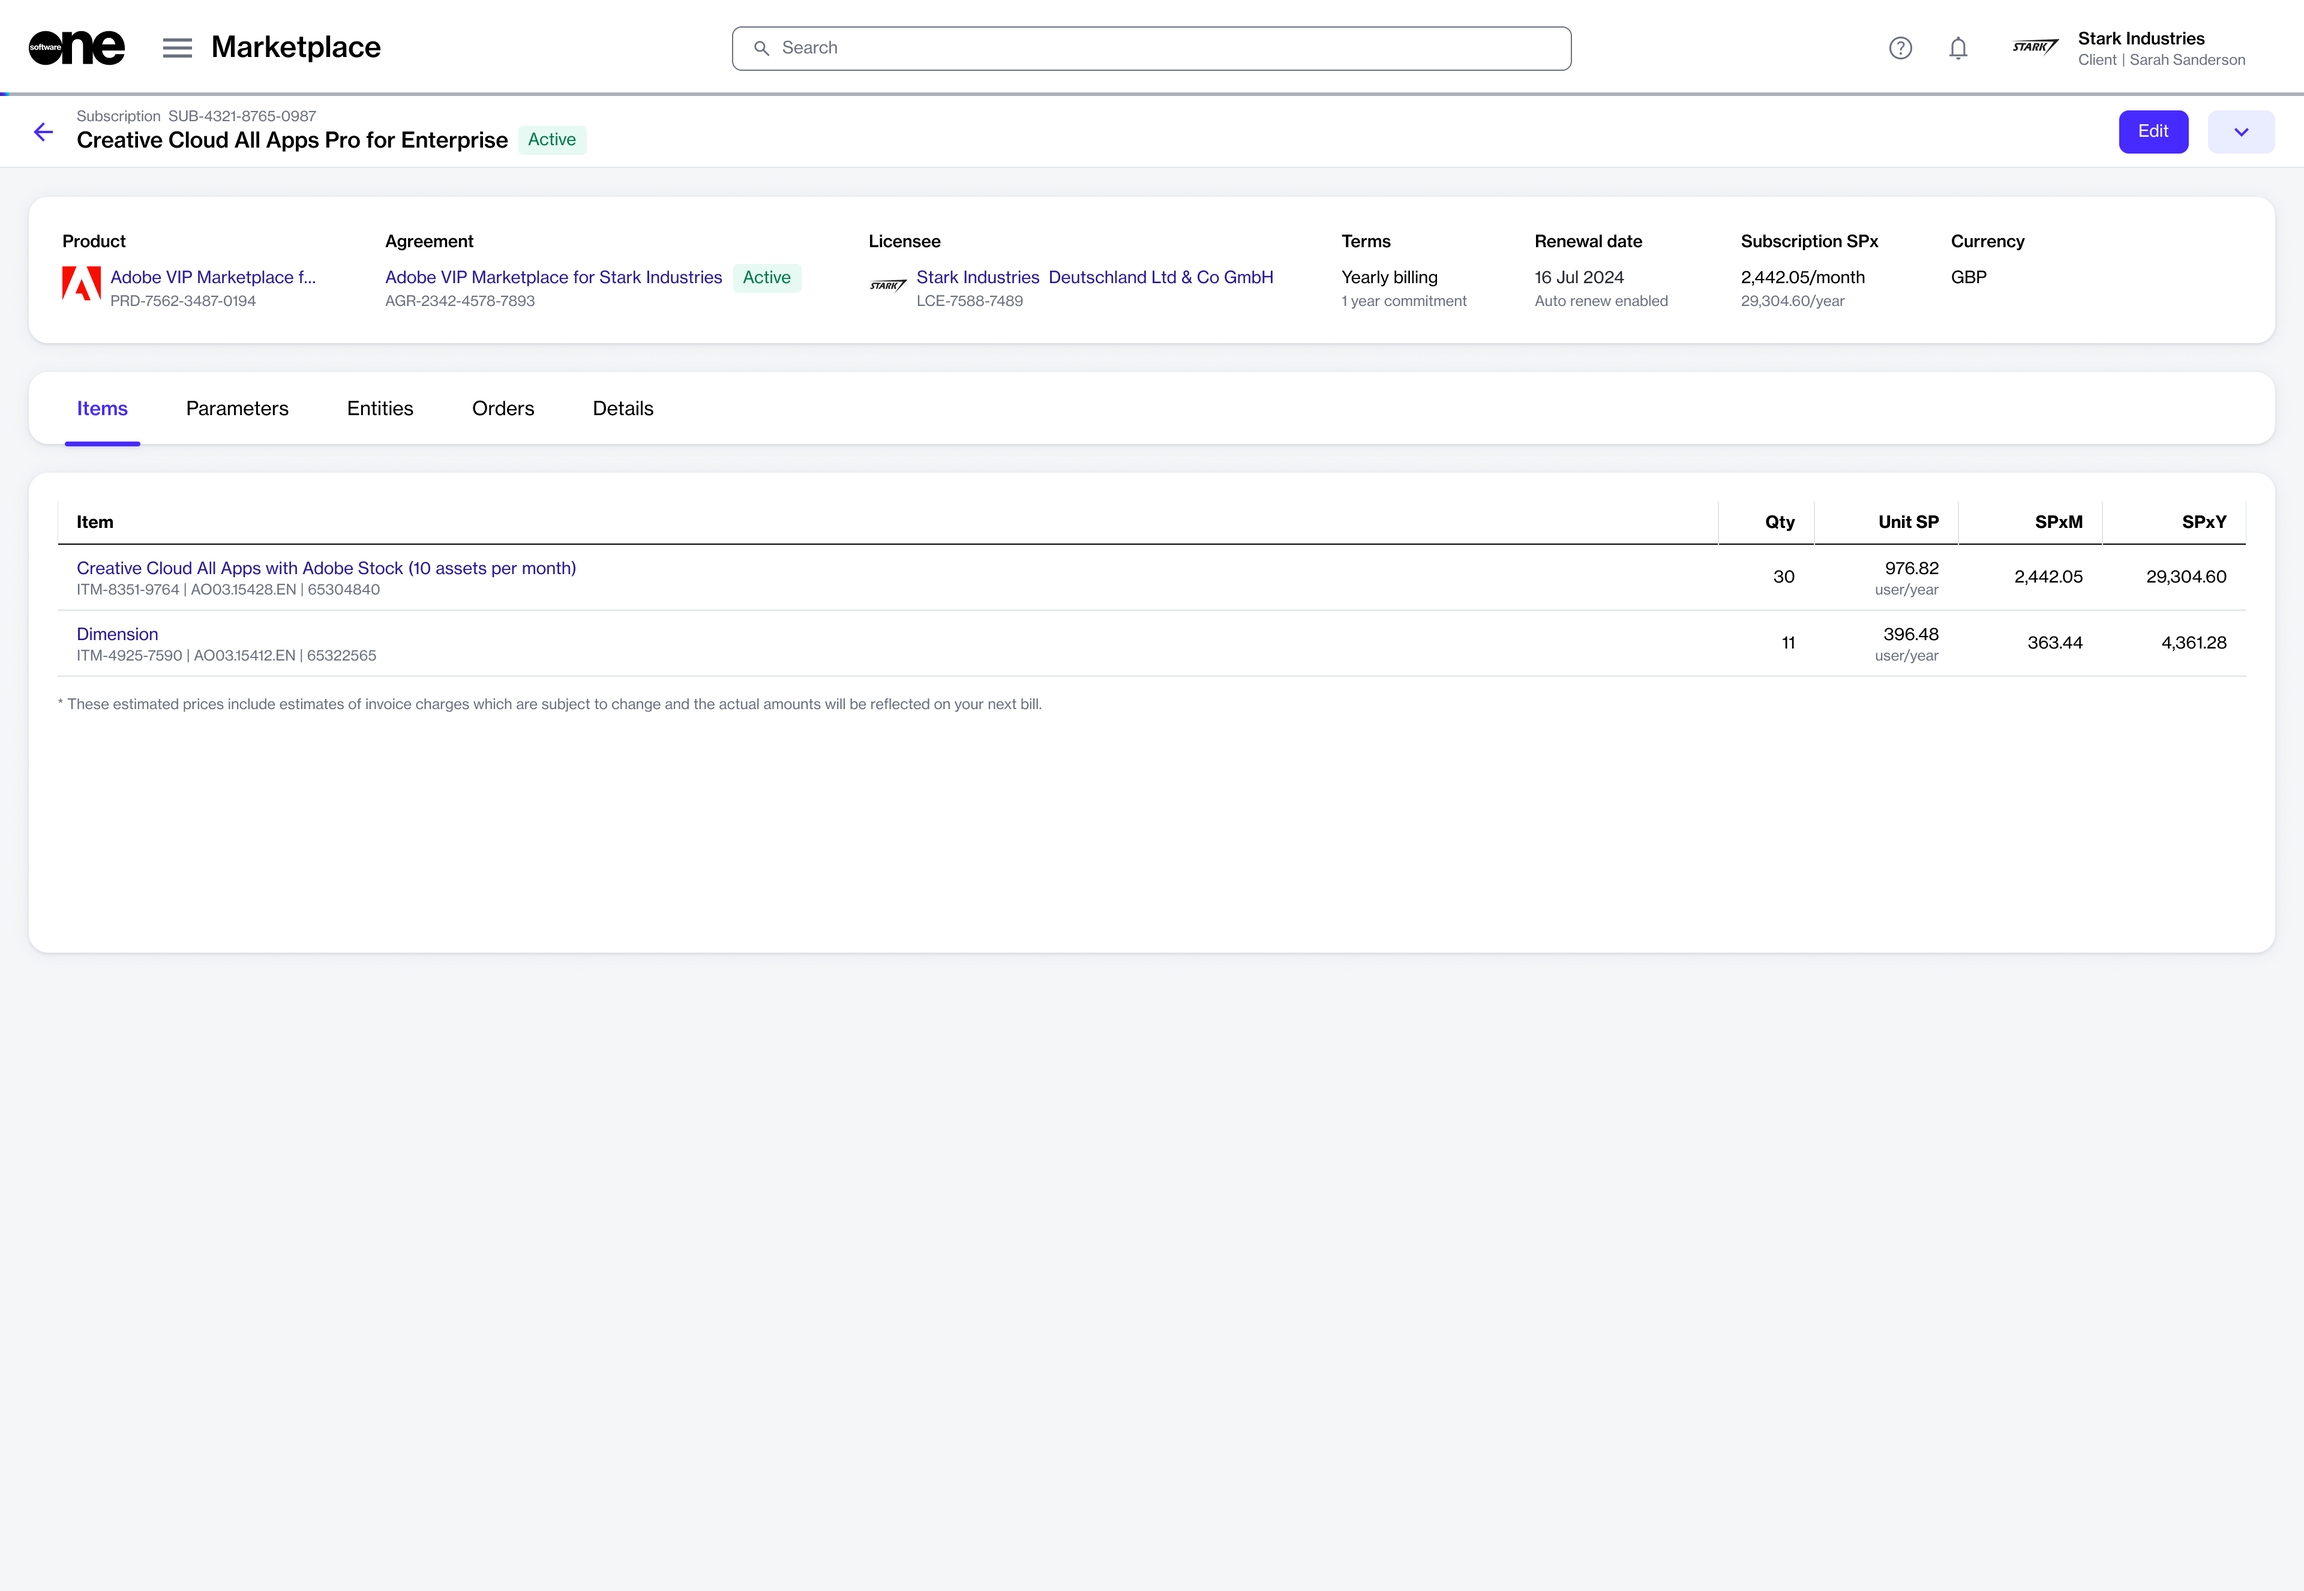
Task: Click the search magnifier icon
Action: pos(761,48)
